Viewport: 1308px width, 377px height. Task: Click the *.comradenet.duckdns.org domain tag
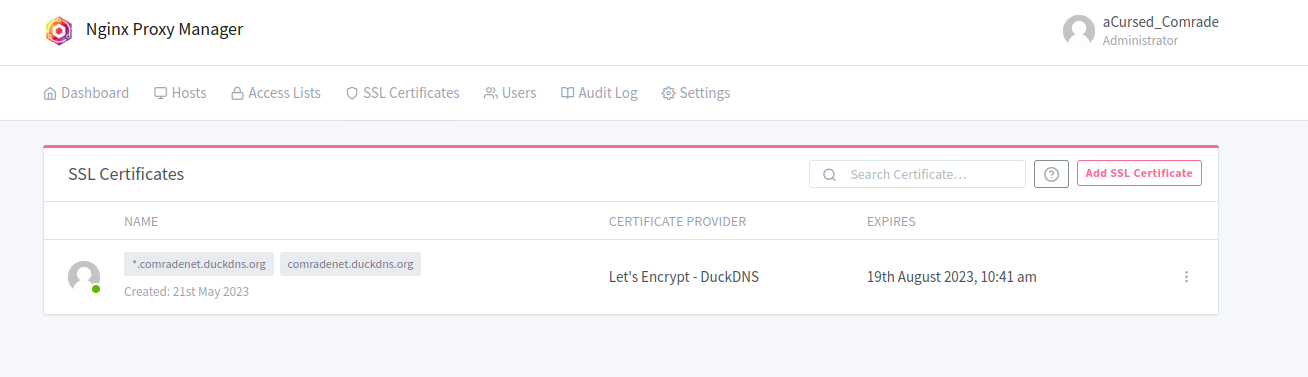pos(199,264)
